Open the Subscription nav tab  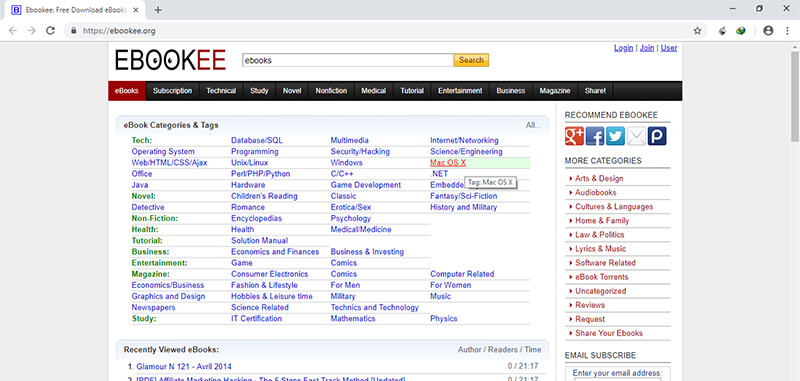click(172, 91)
